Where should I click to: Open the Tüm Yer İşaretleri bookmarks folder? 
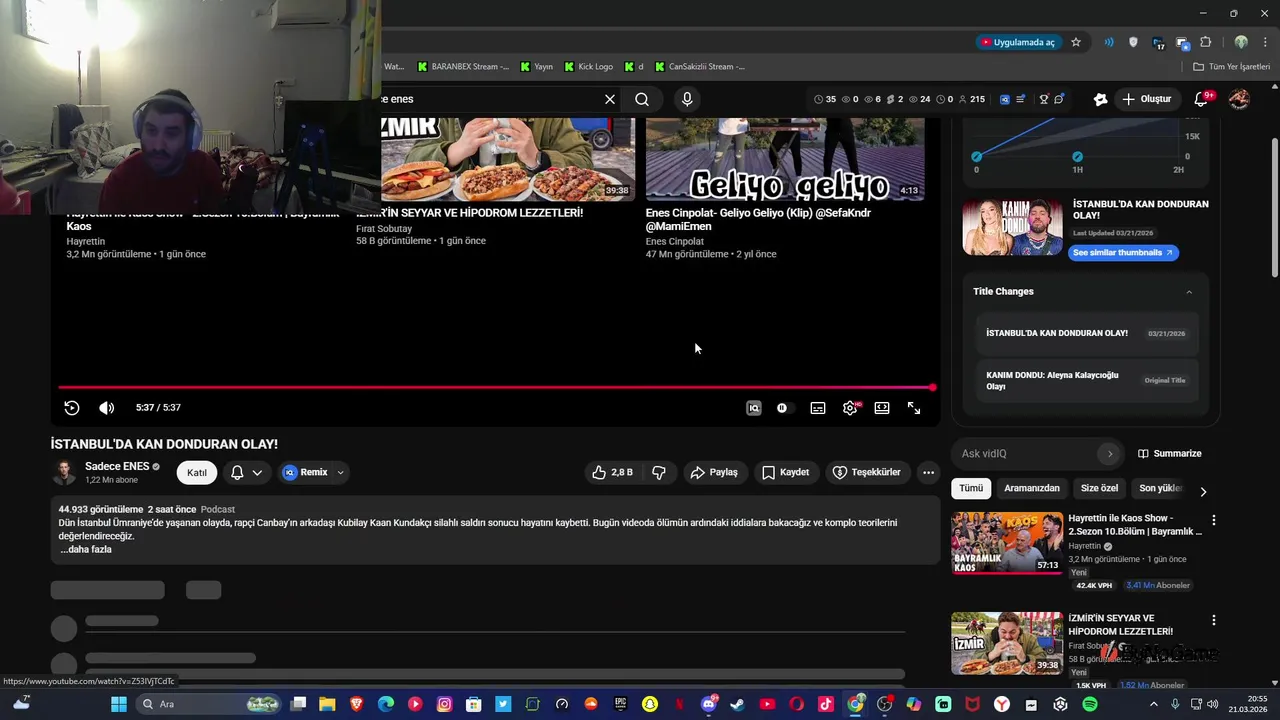point(1232,67)
